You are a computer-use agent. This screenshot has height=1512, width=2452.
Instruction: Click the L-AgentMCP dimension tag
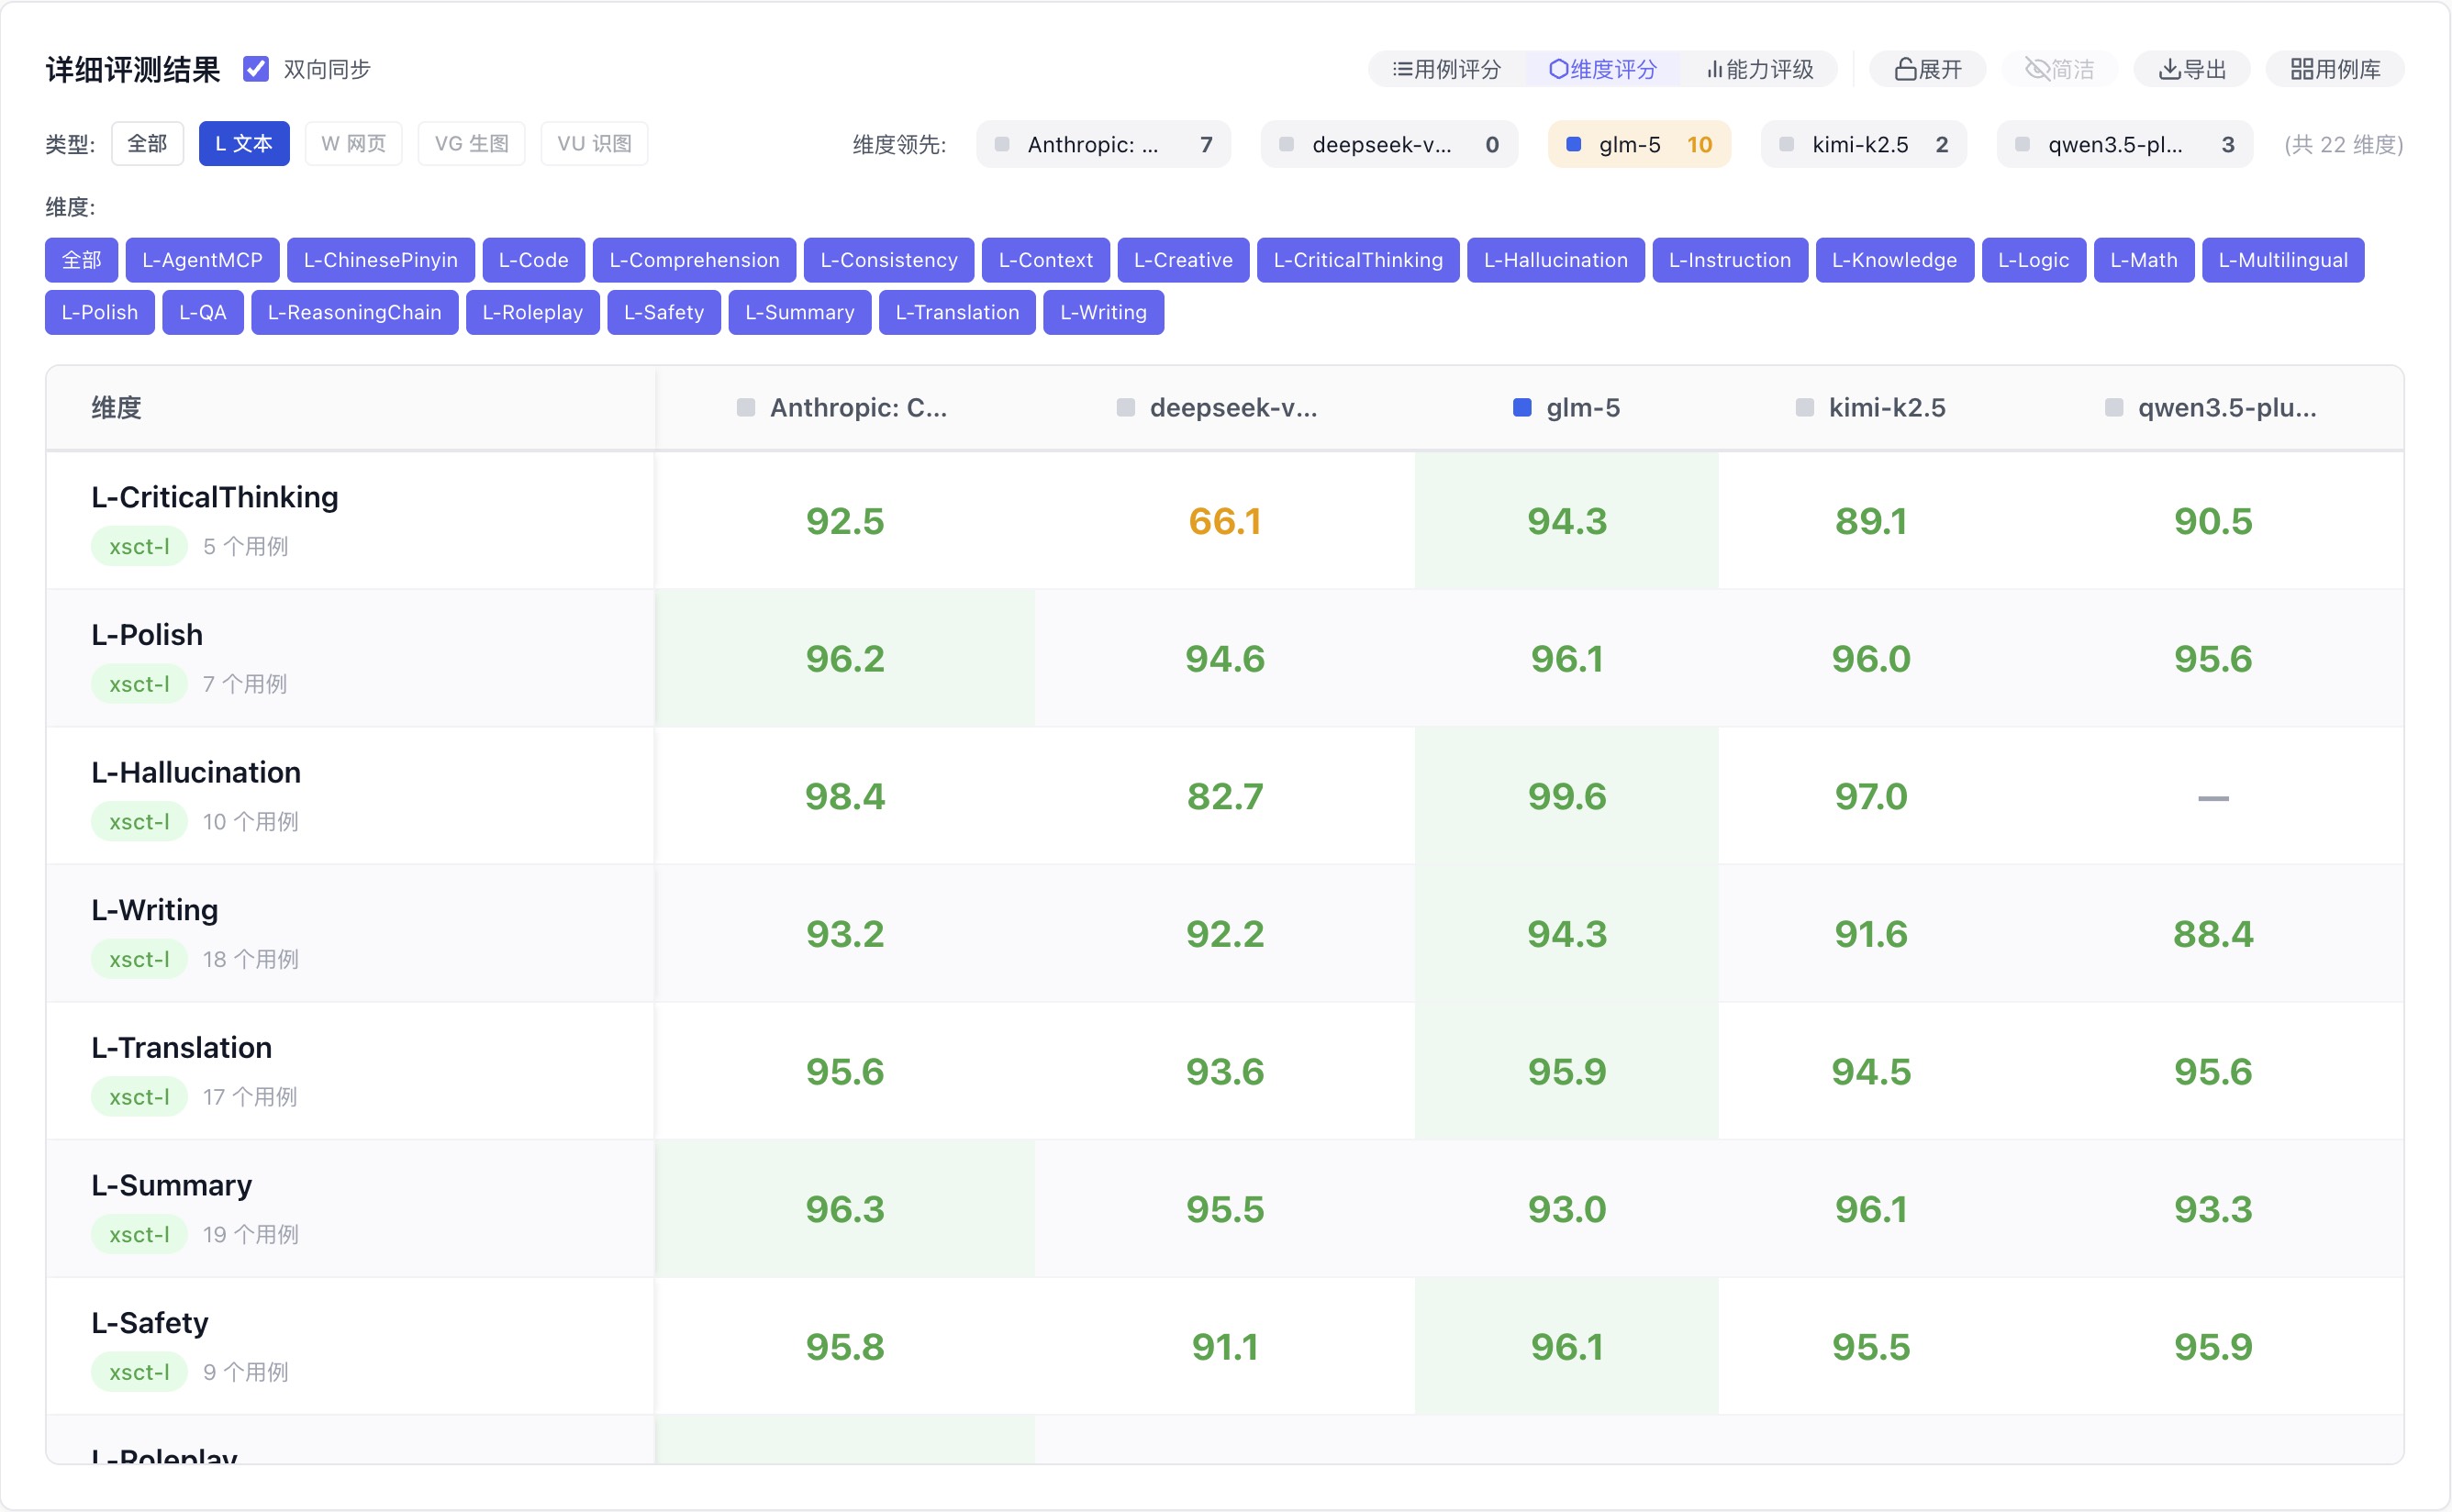(202, 260)
